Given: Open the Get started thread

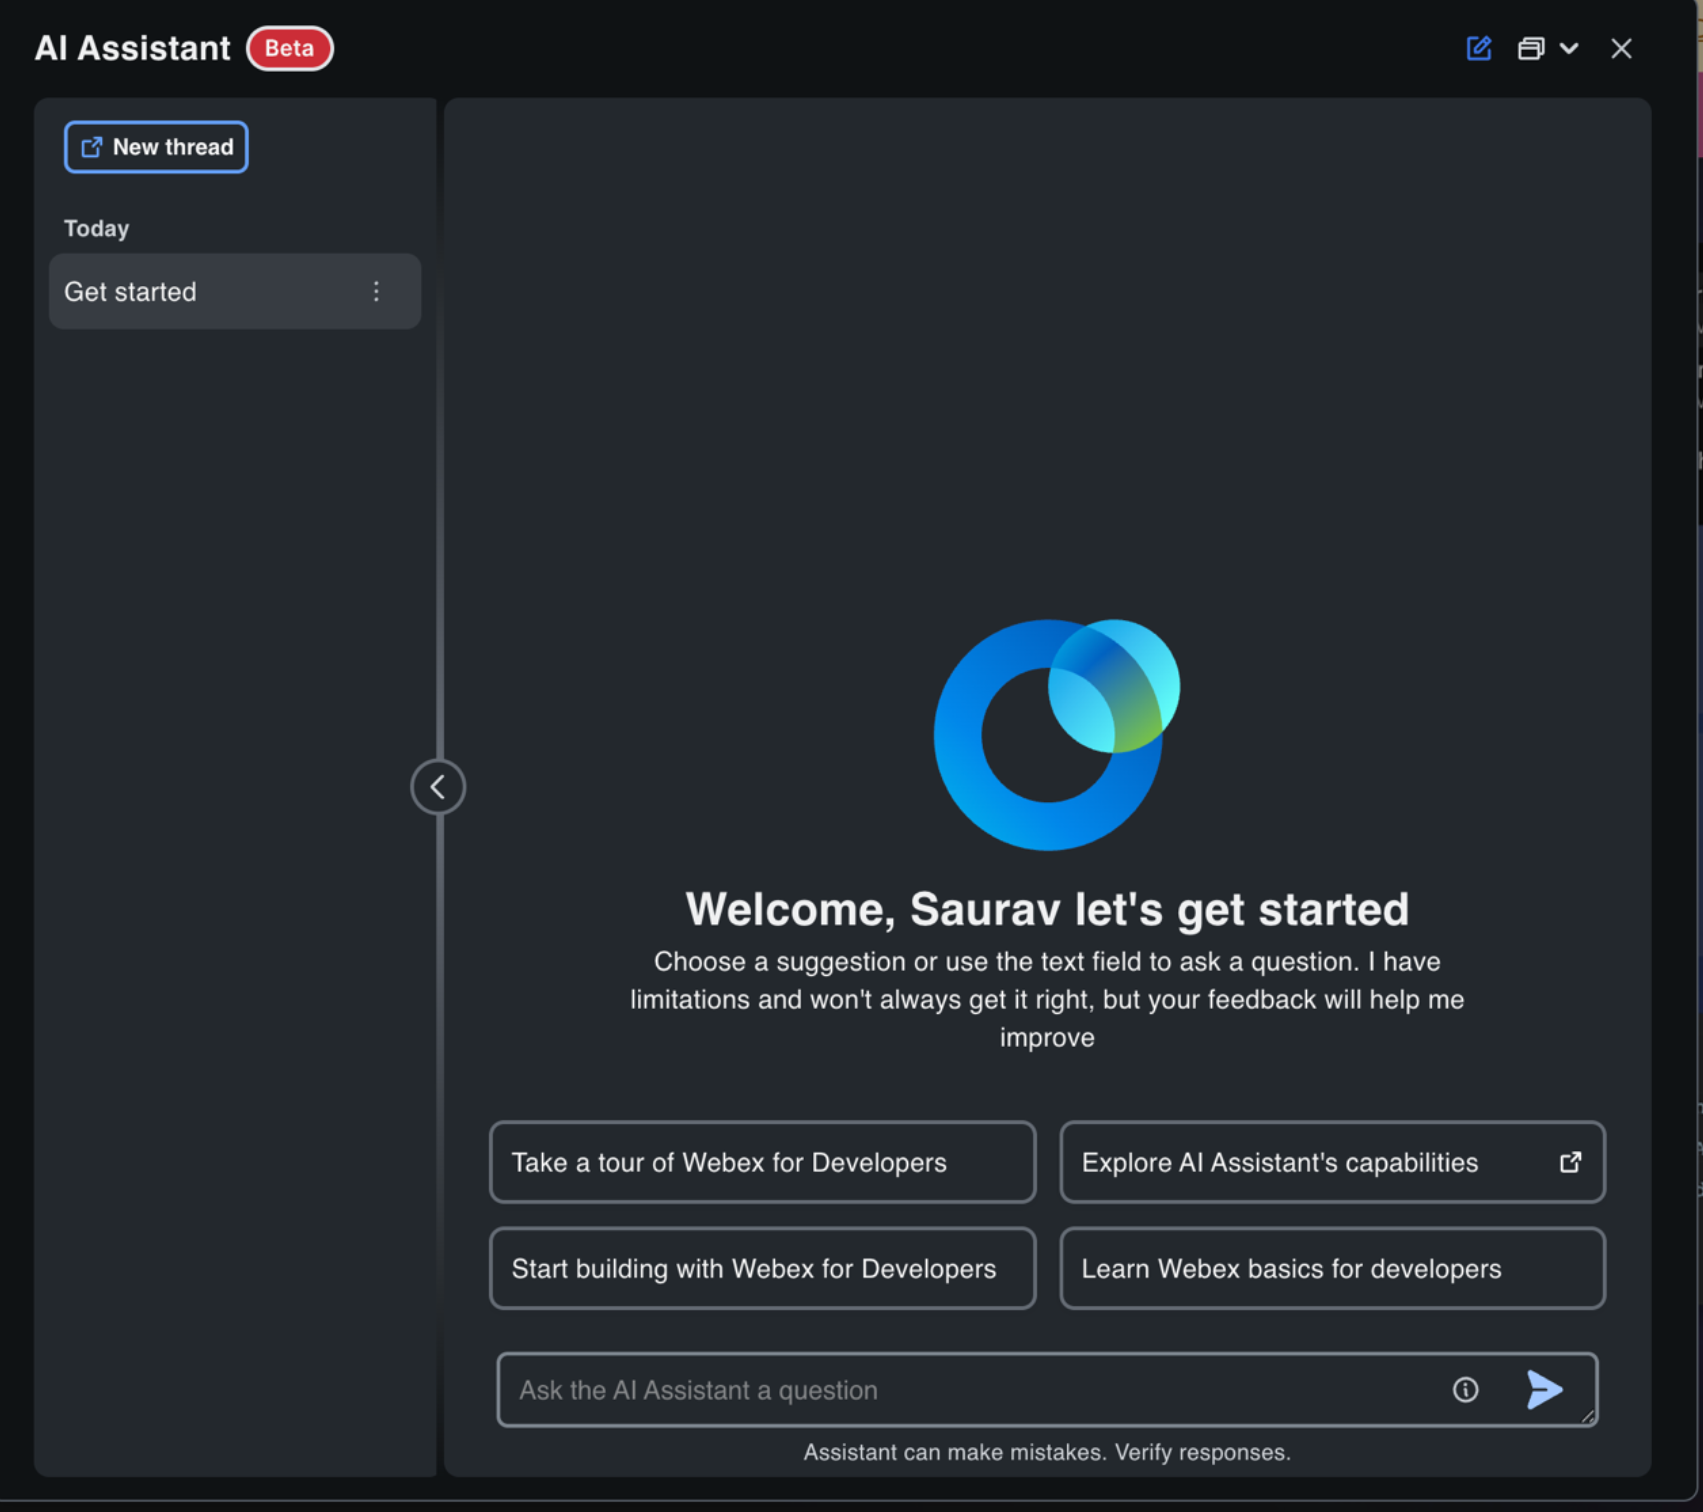Looking at the screenshot, I should pyautogui.click(x=235, y=291).
